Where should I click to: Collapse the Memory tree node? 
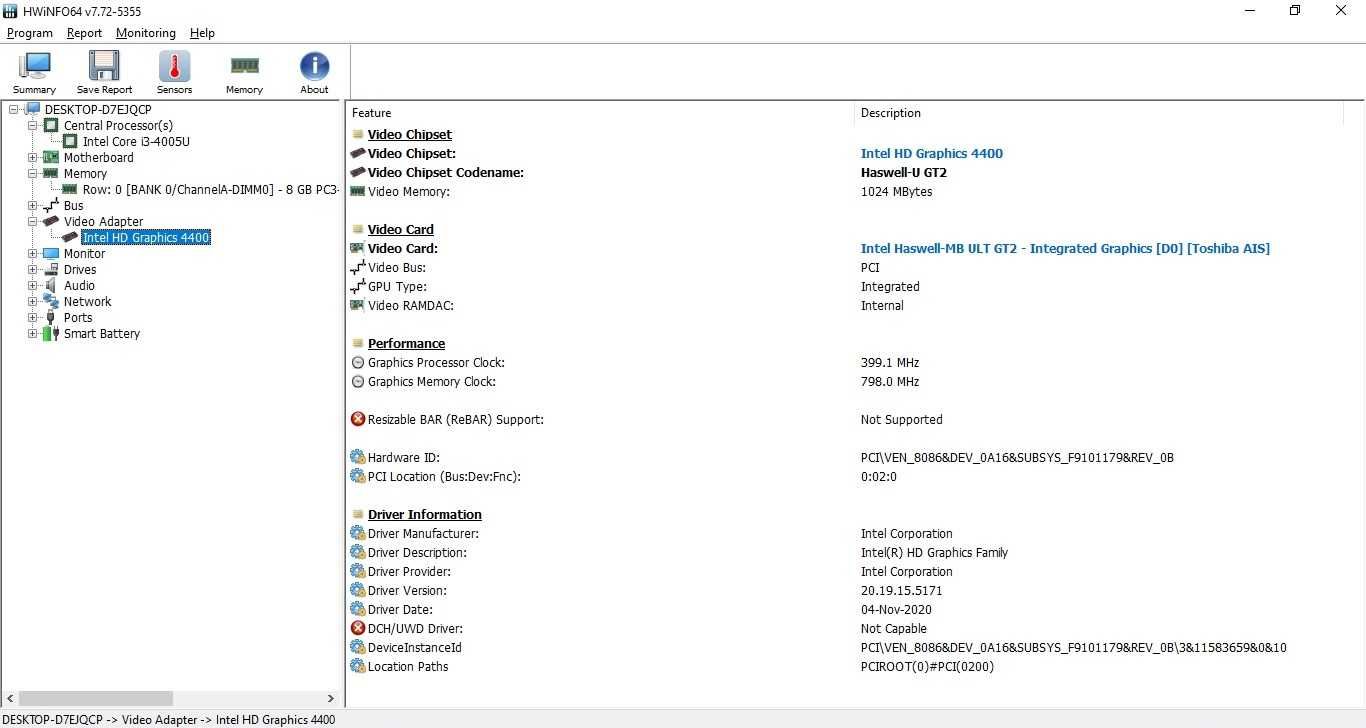[x=32, y=173]
